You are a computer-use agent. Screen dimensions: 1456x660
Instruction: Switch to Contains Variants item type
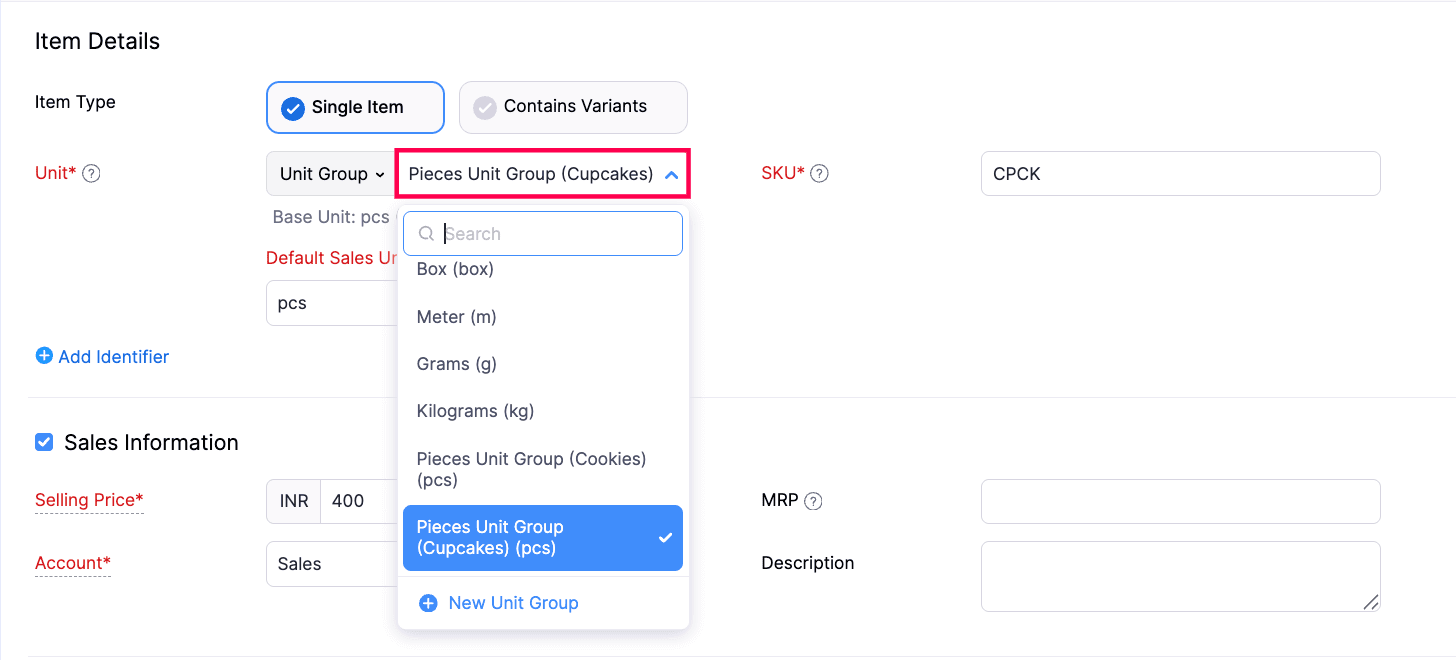coord(572,107)
